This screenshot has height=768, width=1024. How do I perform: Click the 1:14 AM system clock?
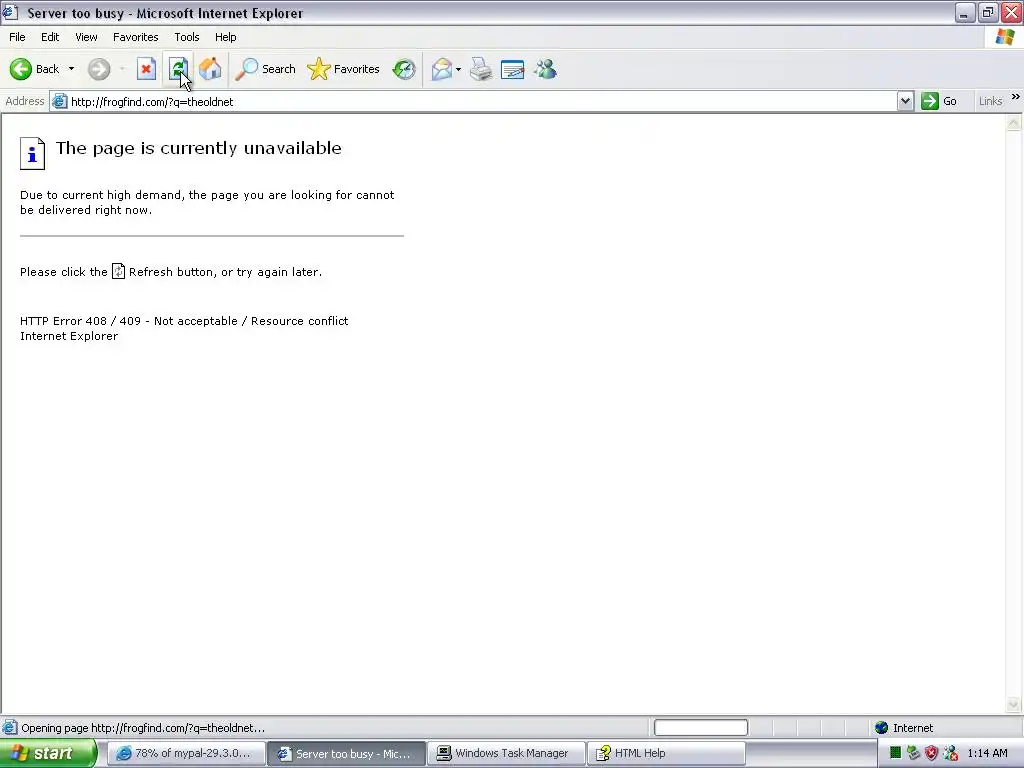pos(987,753)
